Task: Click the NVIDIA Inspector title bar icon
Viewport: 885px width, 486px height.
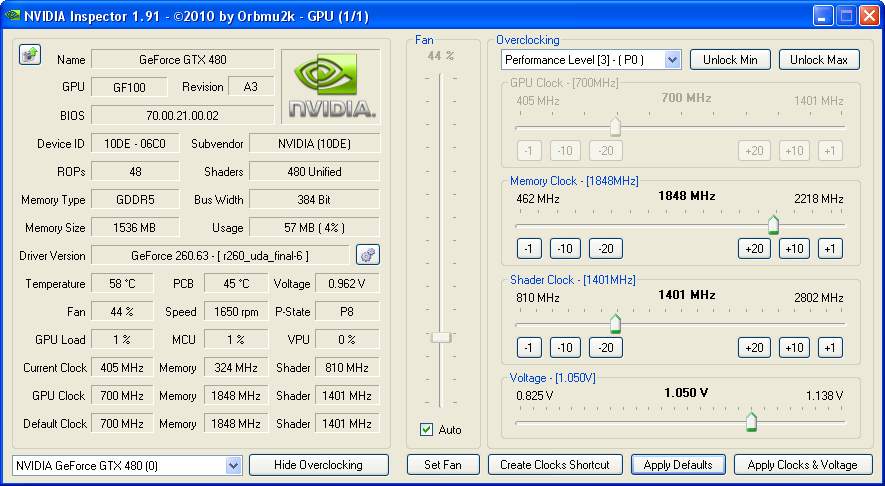Action: 12,15
